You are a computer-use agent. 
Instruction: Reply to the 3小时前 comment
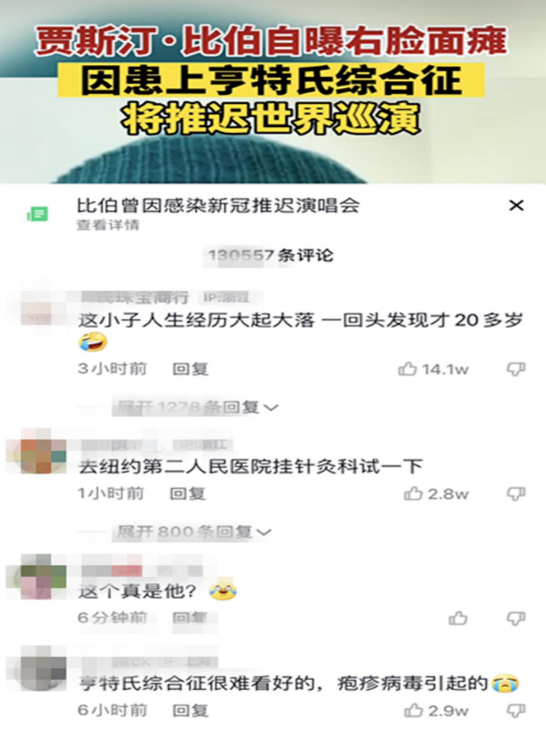click(x=190, y=369)
